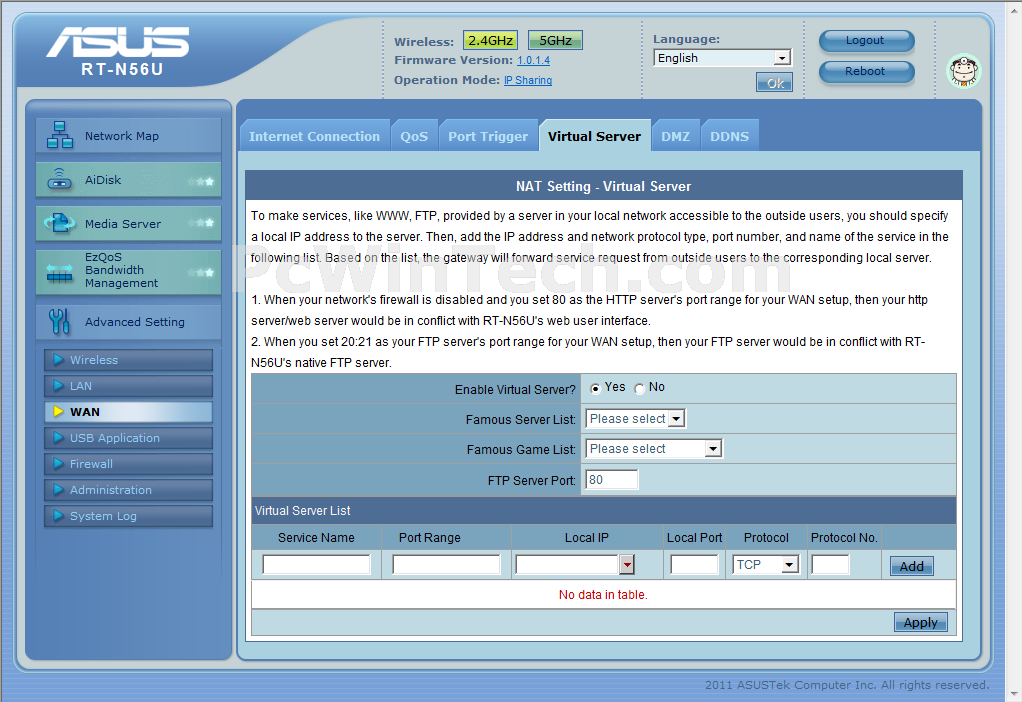Click the FTP Server Port field

(611, 480)
